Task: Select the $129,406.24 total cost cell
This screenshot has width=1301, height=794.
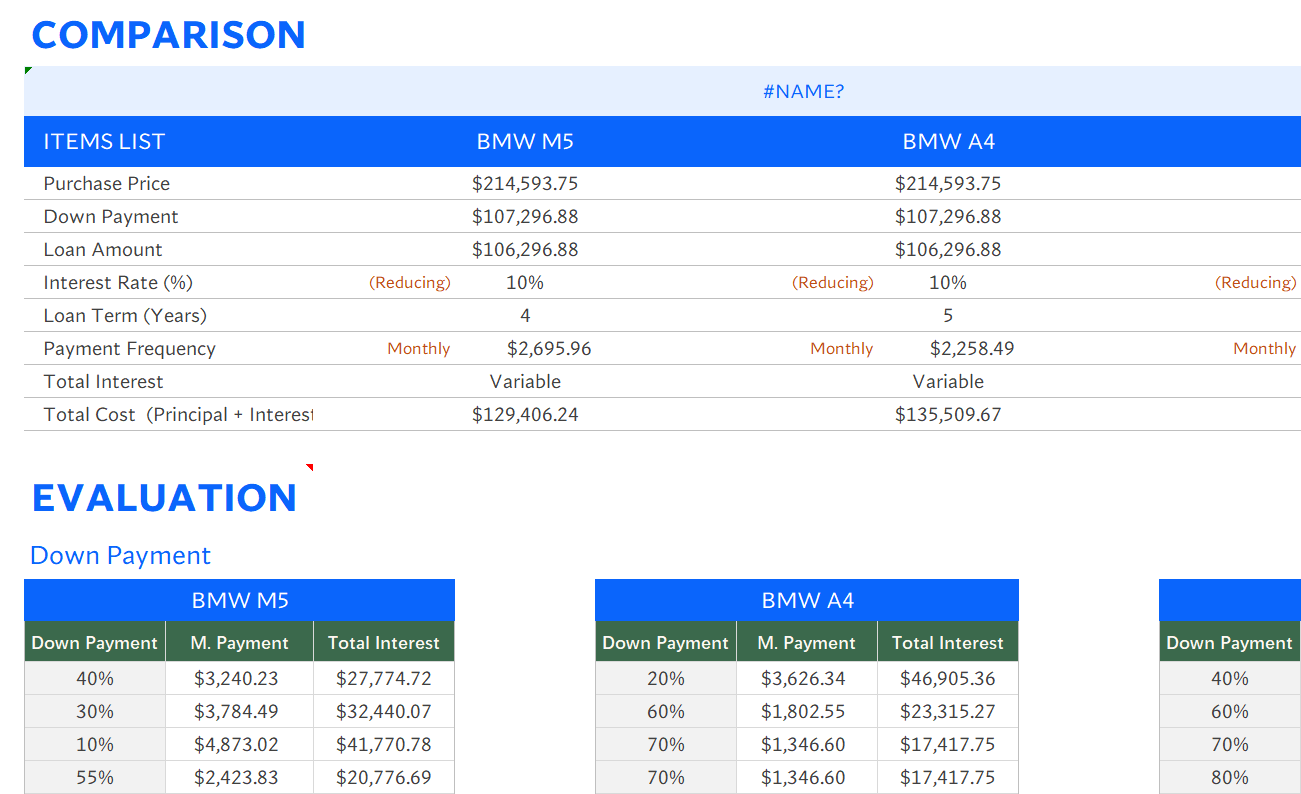Action: tap(525, 414)
